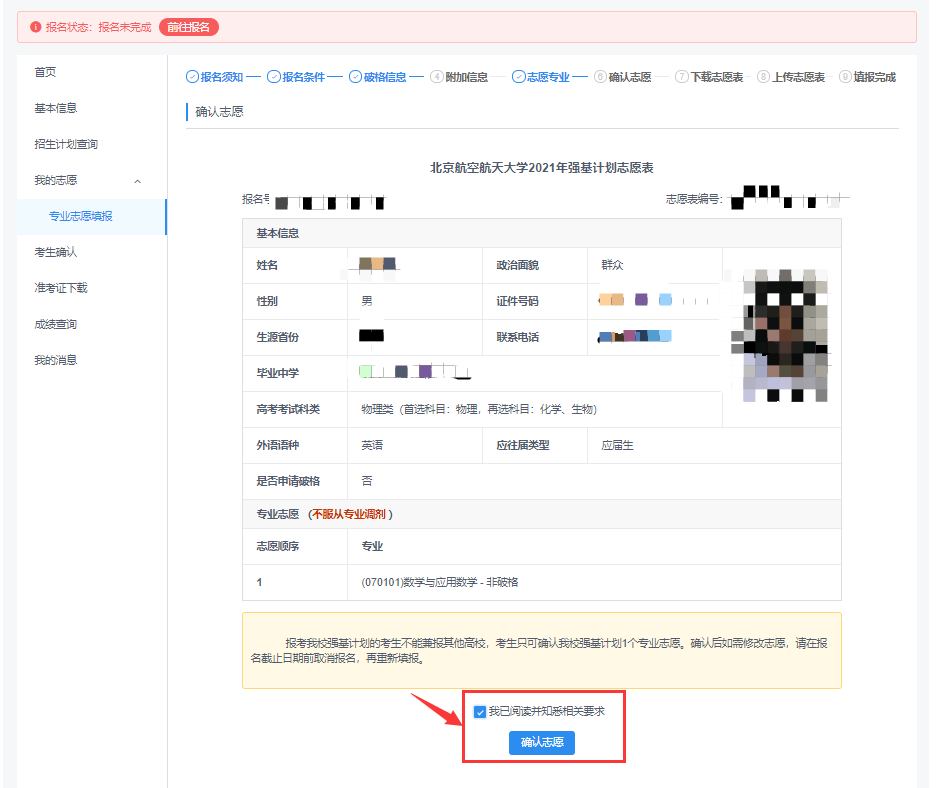
Task: Click the 志愿专业 step check icon
Action: (x=519, y=77)
